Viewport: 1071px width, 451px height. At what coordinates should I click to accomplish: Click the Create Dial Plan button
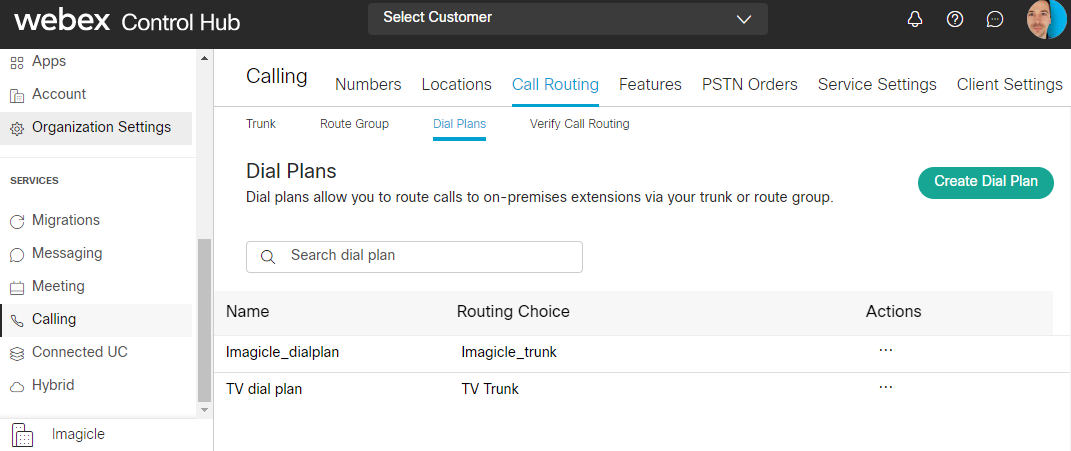985,182
